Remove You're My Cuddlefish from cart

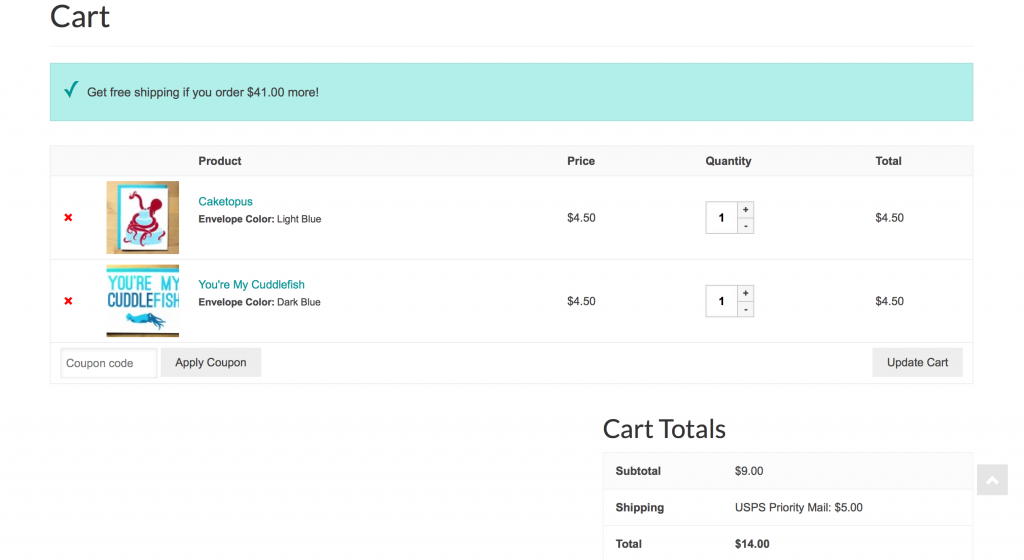68,301
